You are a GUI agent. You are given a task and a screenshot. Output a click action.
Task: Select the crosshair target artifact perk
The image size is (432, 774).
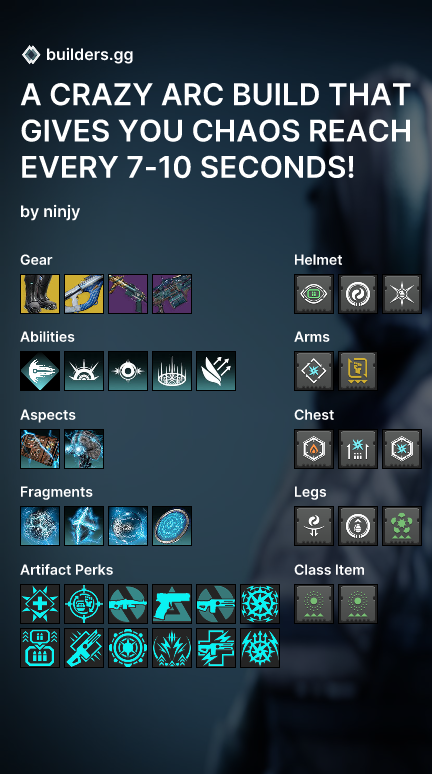[x=84, y=604]
